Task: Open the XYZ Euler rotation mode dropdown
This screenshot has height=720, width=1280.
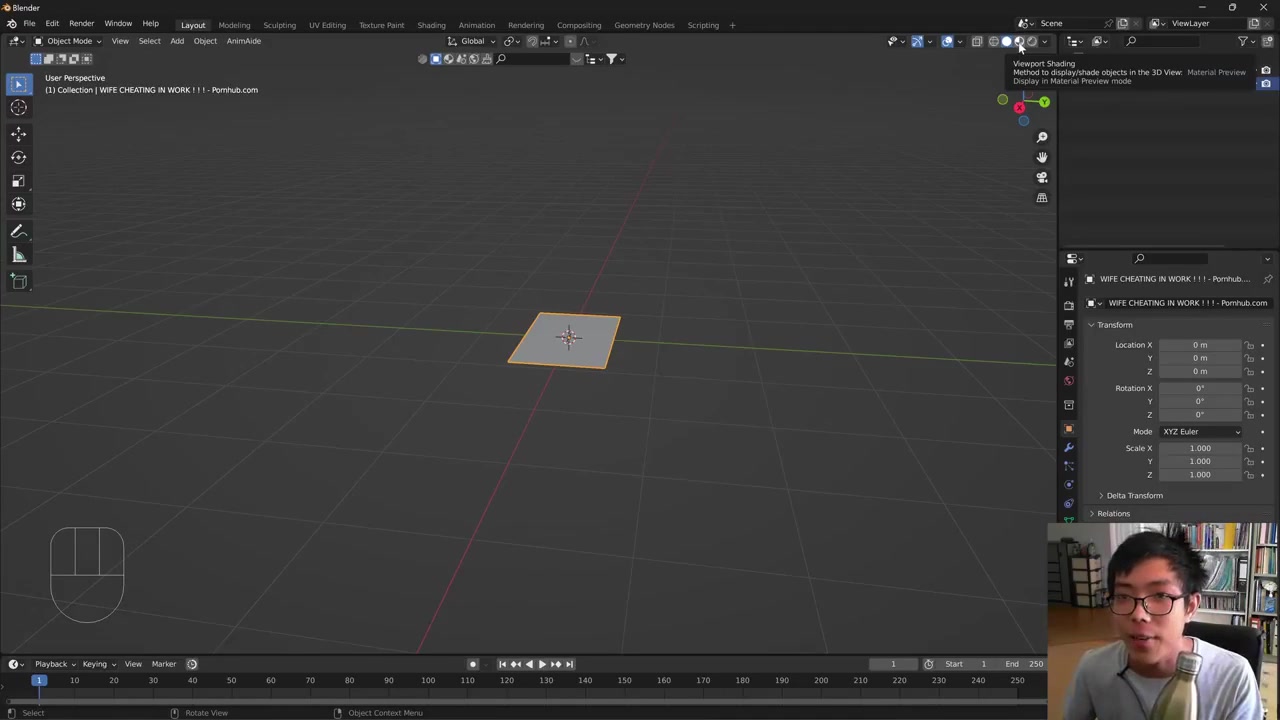Action: [x=1200, y=432]
